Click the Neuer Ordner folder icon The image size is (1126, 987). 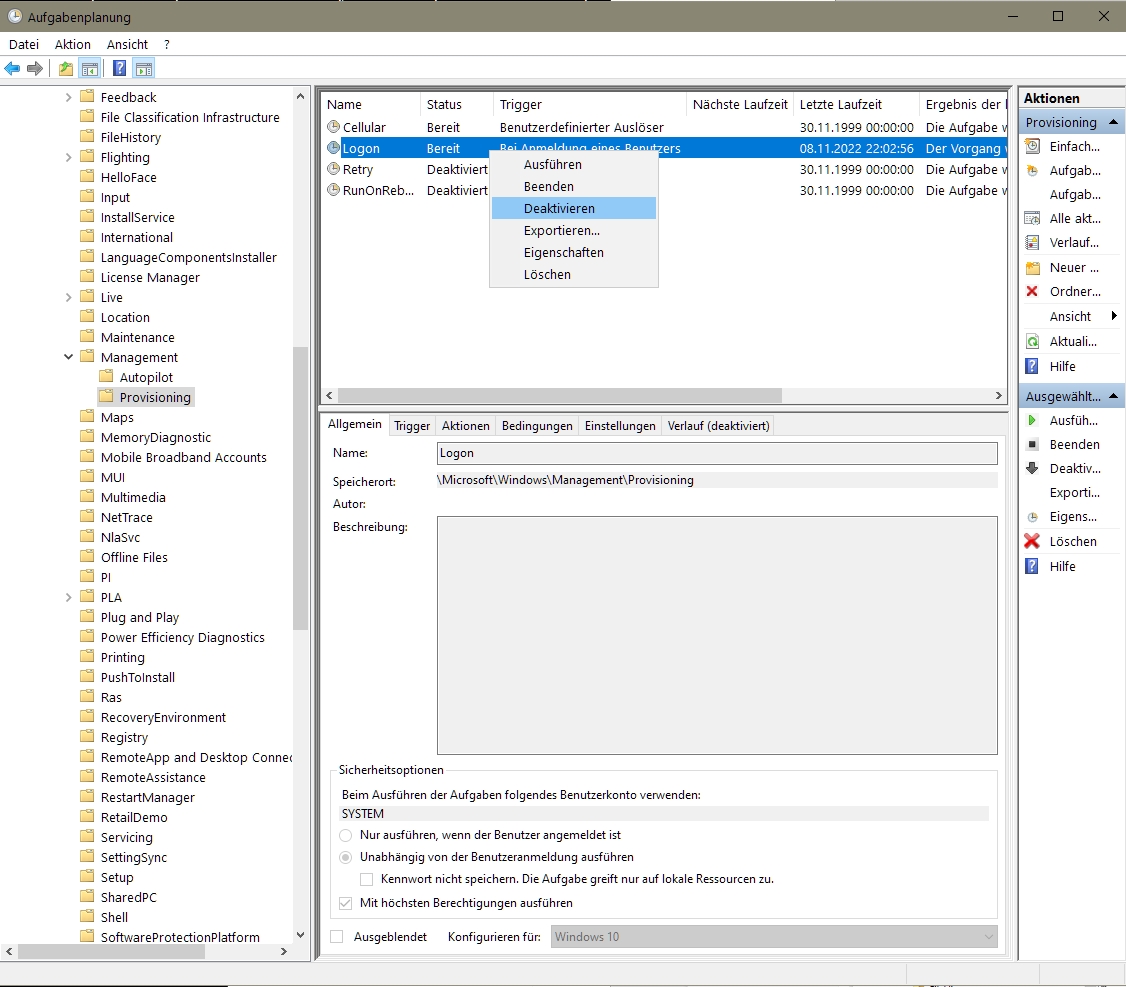click(1032, 268)
